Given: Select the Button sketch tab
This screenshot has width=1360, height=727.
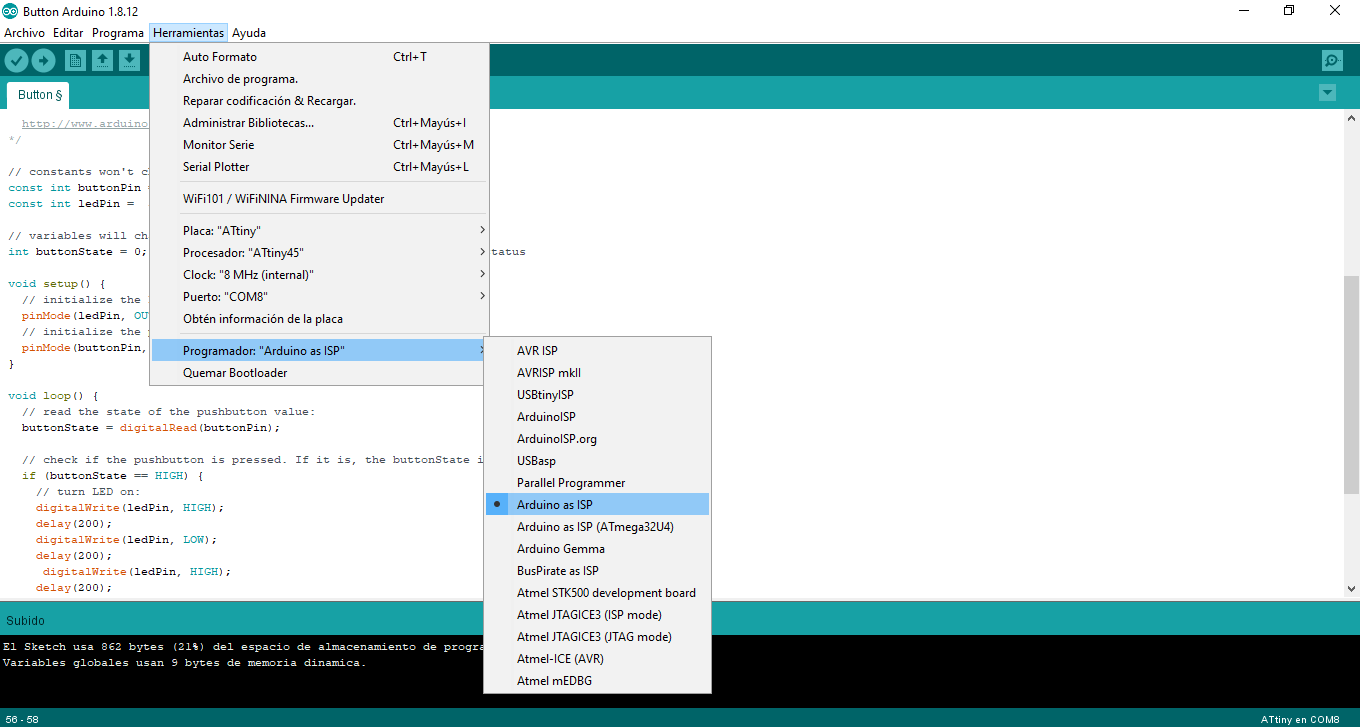Looking at the screenshot, I should tap(40, 95).
